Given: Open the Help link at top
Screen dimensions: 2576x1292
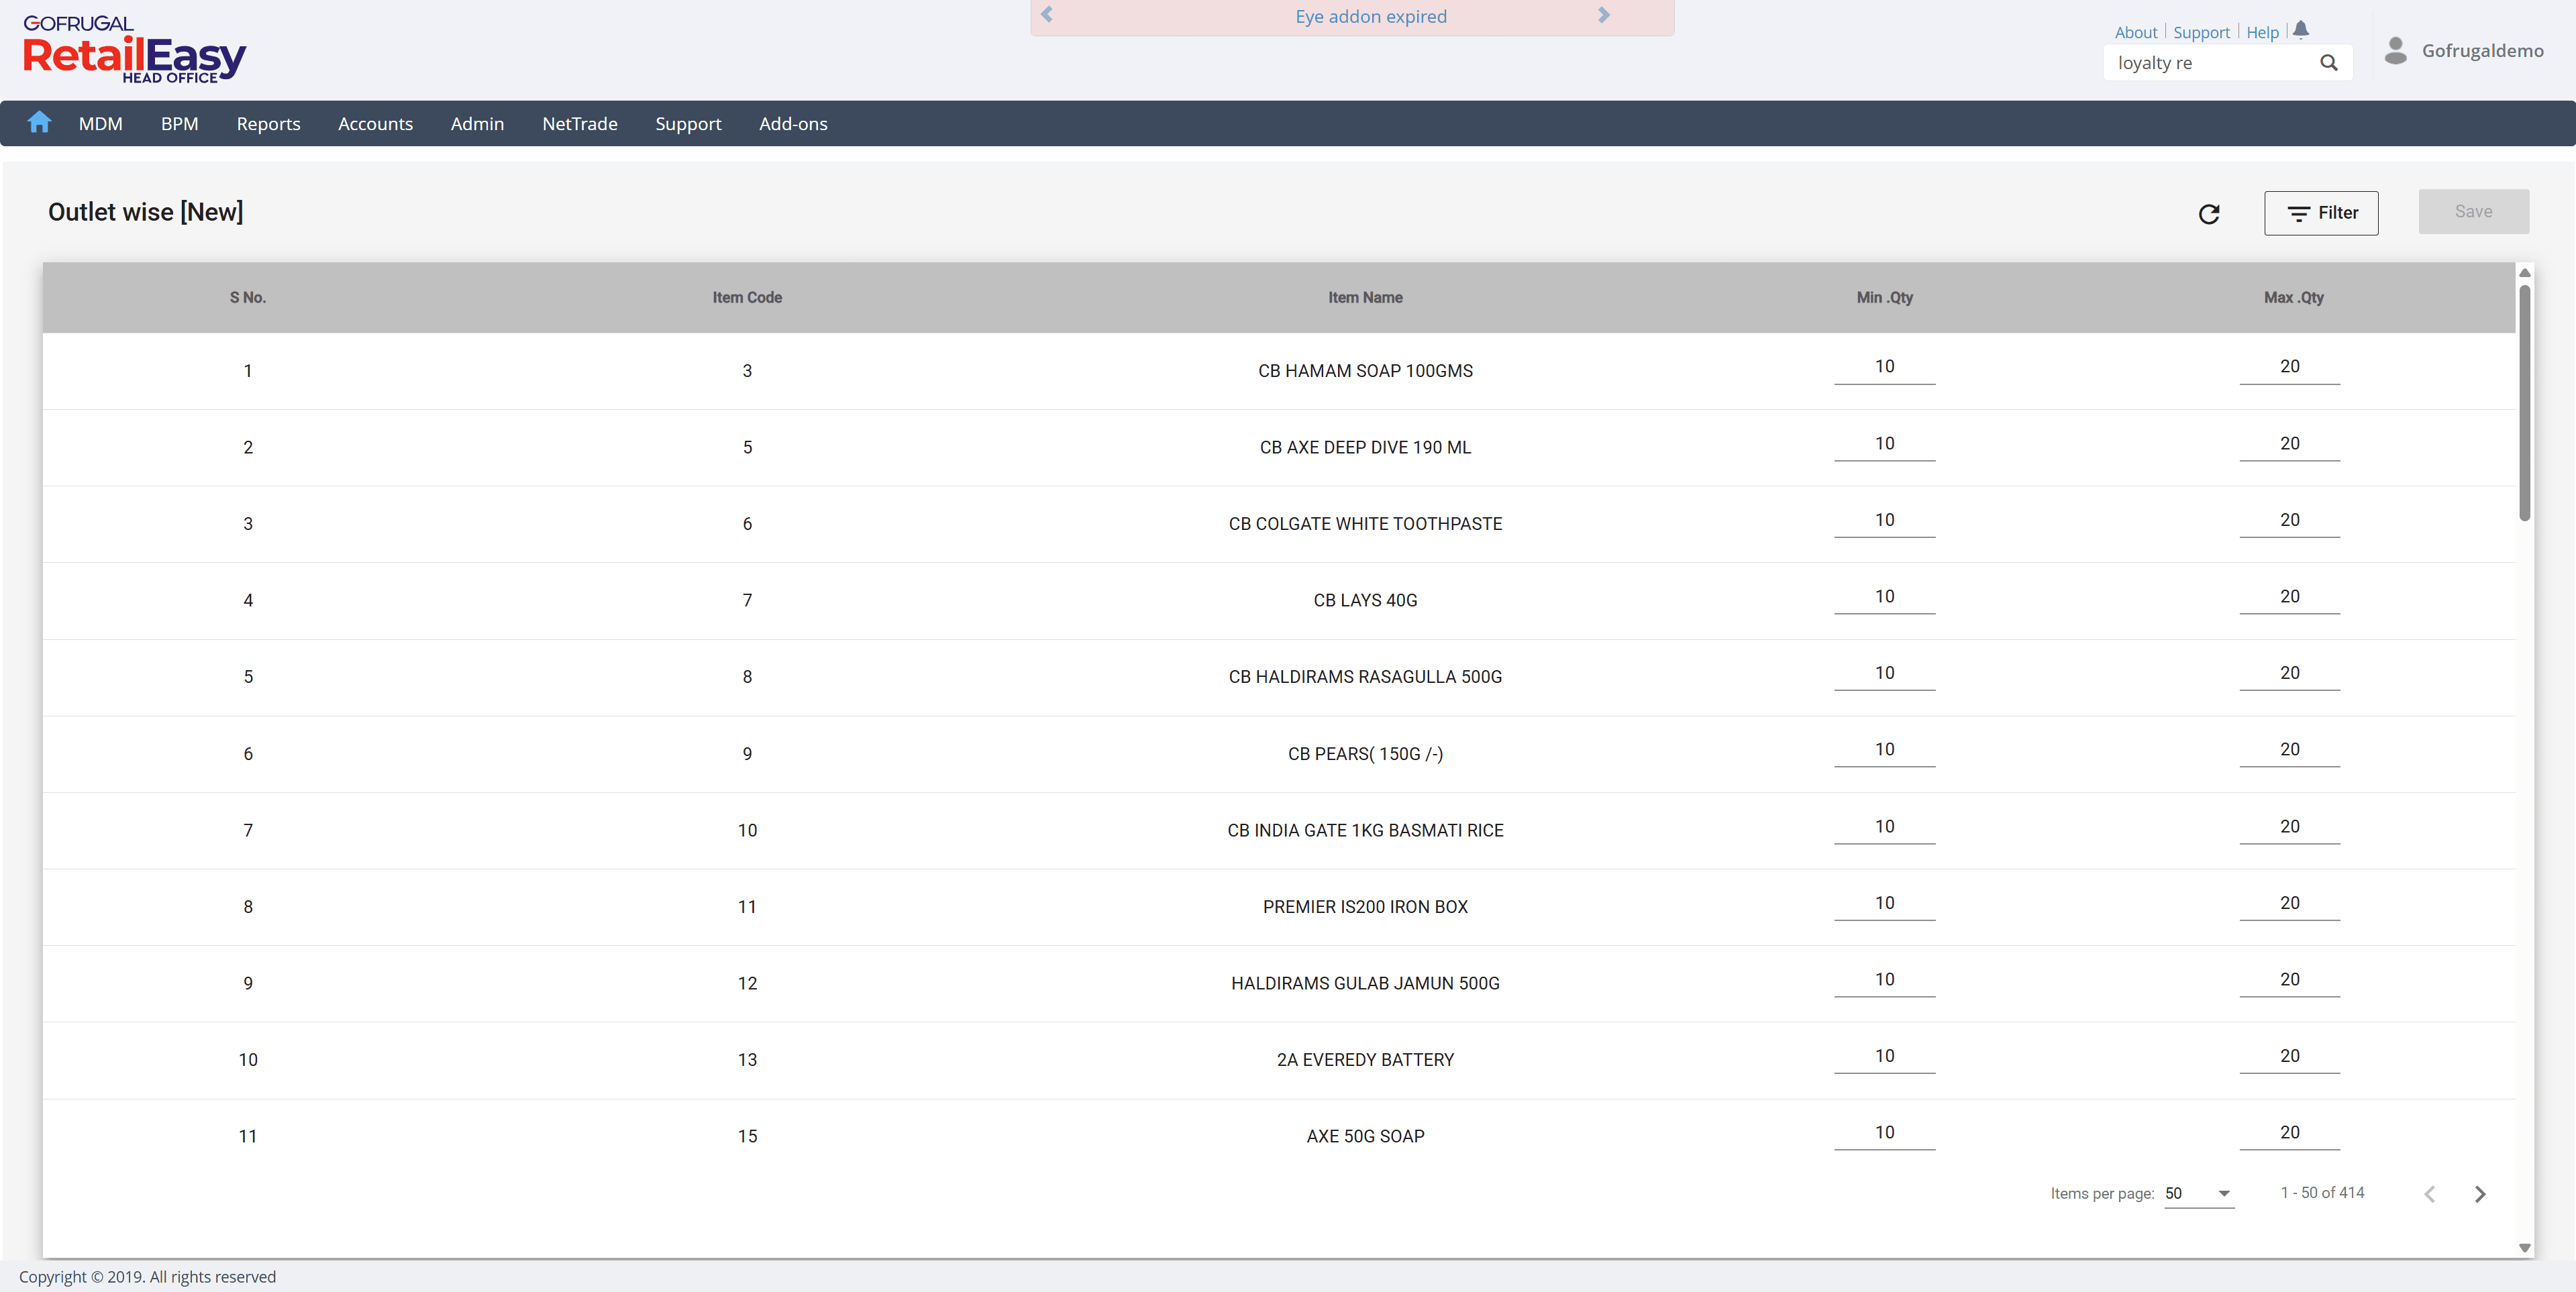Looking at the screenshot, I should 2261,32.
